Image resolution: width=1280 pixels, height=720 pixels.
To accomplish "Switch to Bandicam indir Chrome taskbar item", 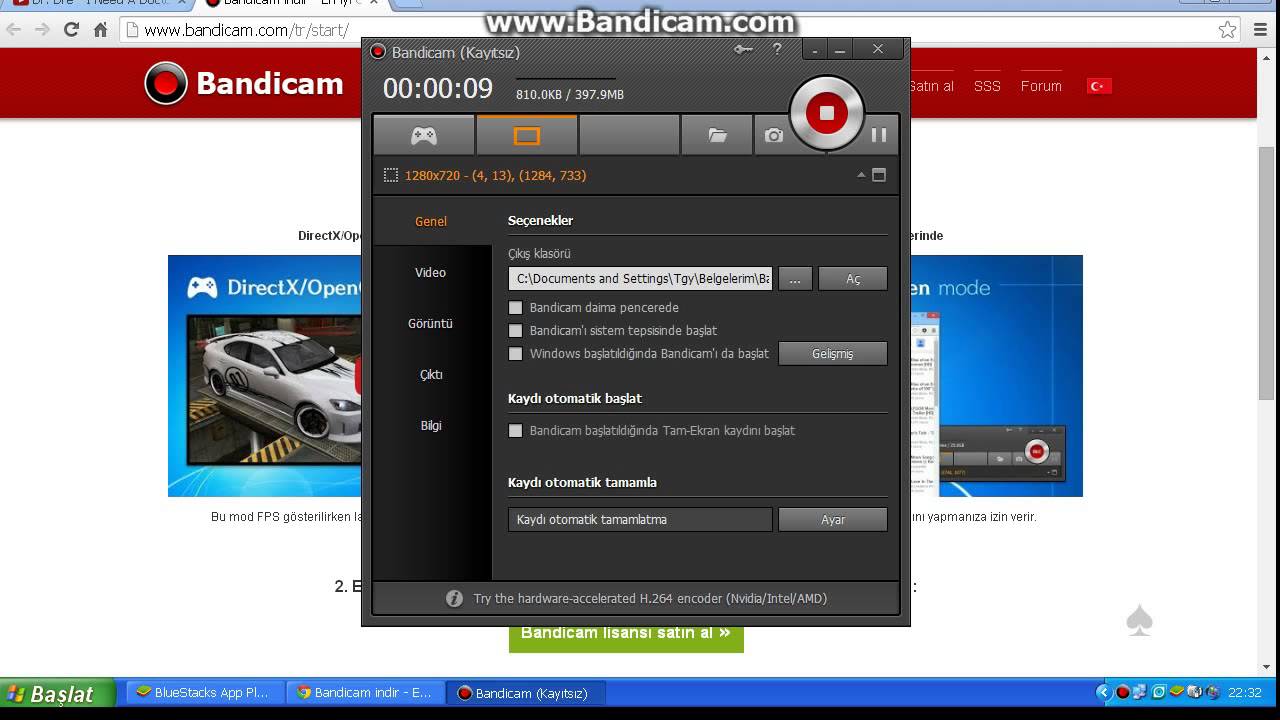I will pos(365,693).
